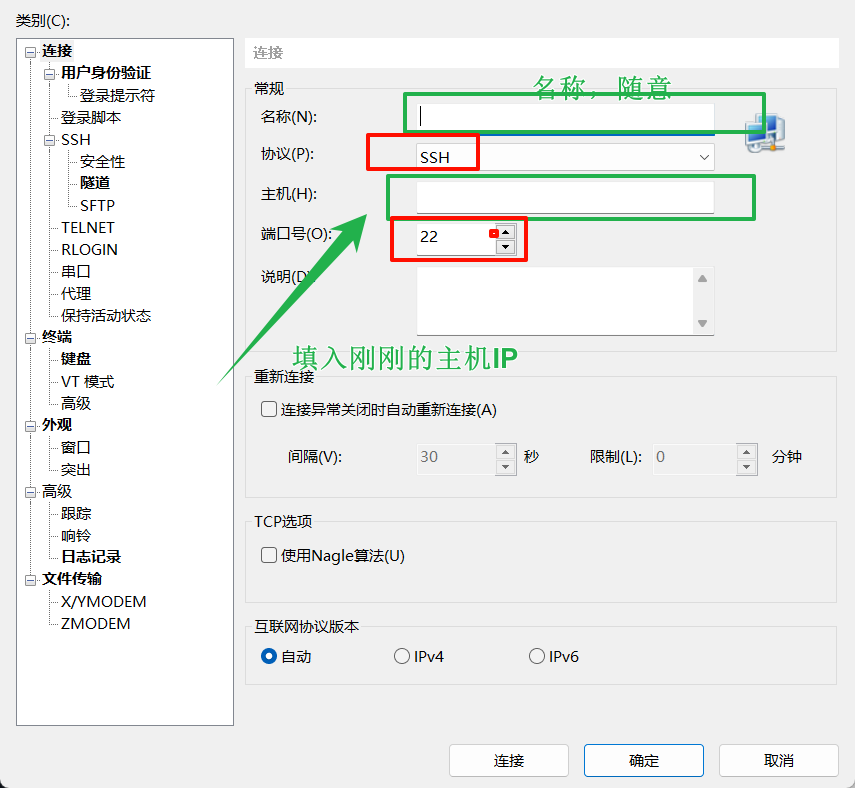Viewport: 855px width, 788px height.
Task: Select 登录脚本 in the category tree
Action: pos(91,118)
